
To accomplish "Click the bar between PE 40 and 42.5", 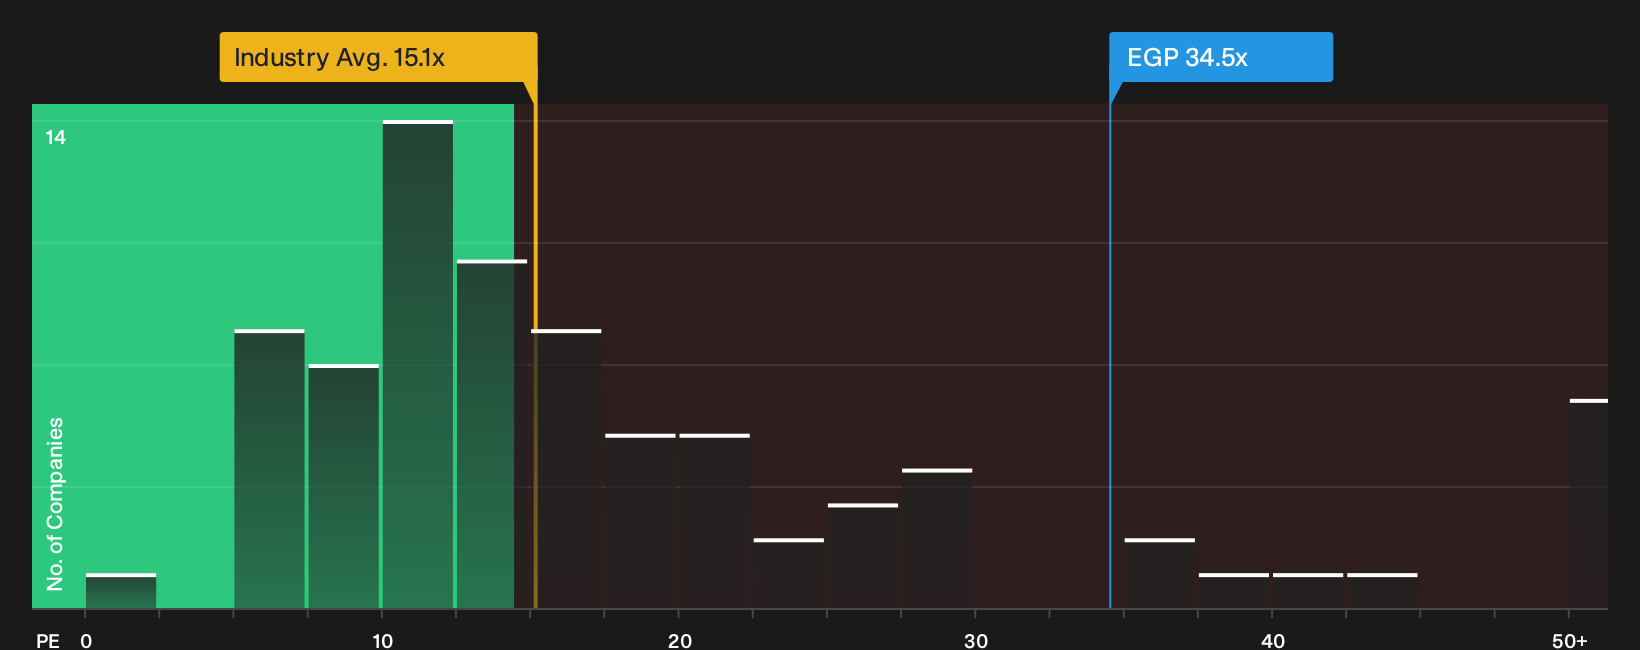I will 1308,591.
